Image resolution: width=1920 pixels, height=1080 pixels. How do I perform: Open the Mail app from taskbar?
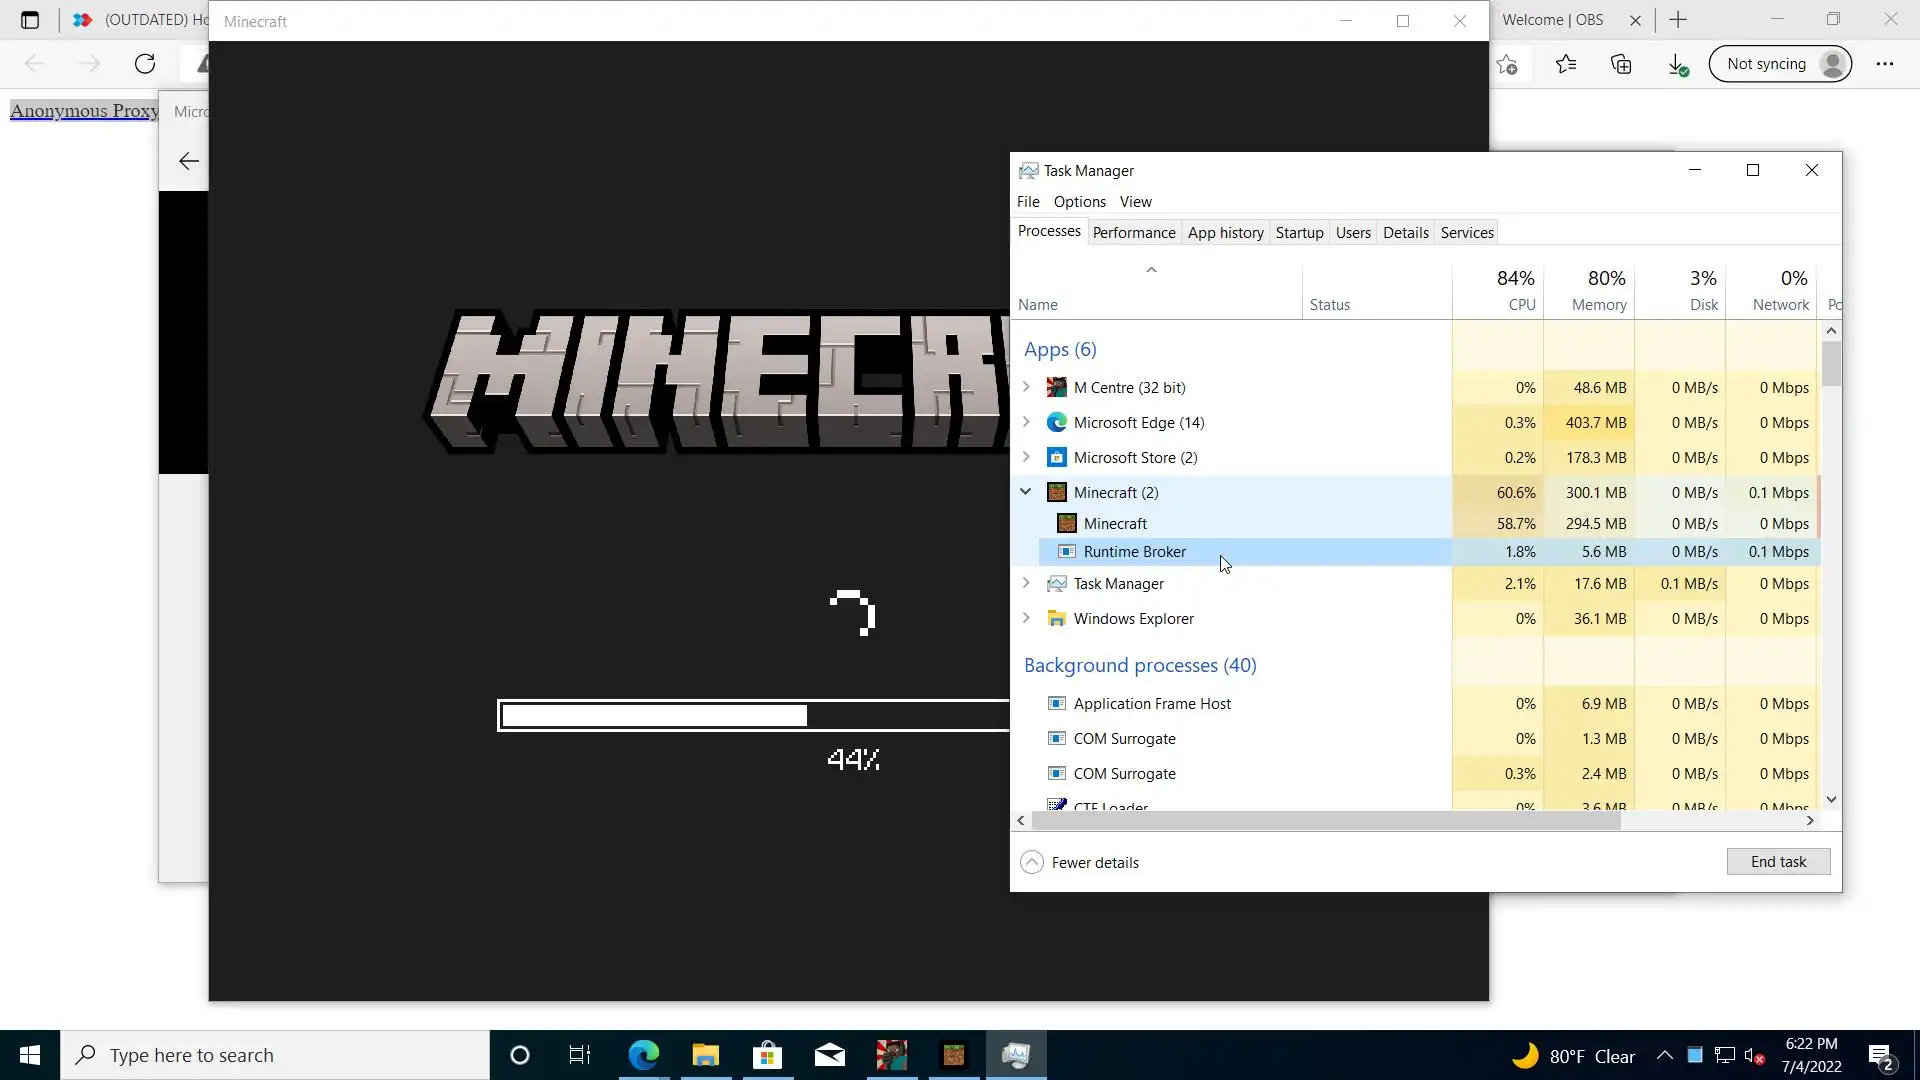pos(829,1055)
